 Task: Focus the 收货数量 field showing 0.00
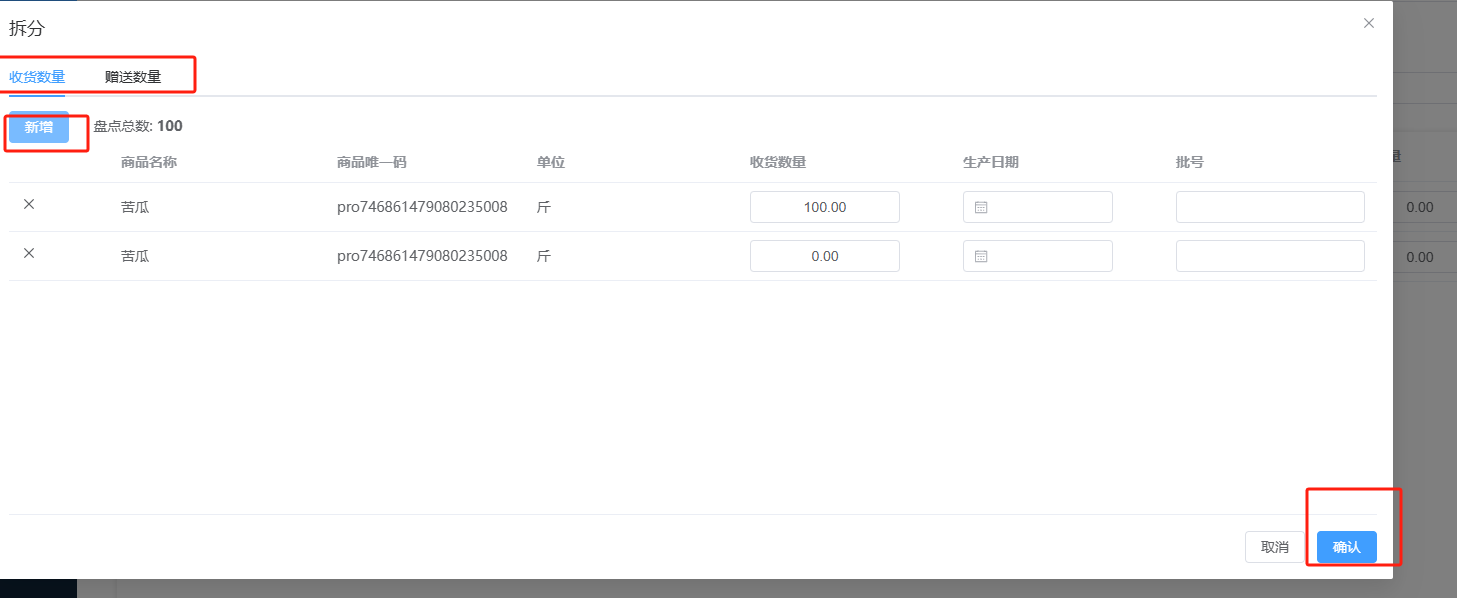pyautogui.click(x=824, y=256)
